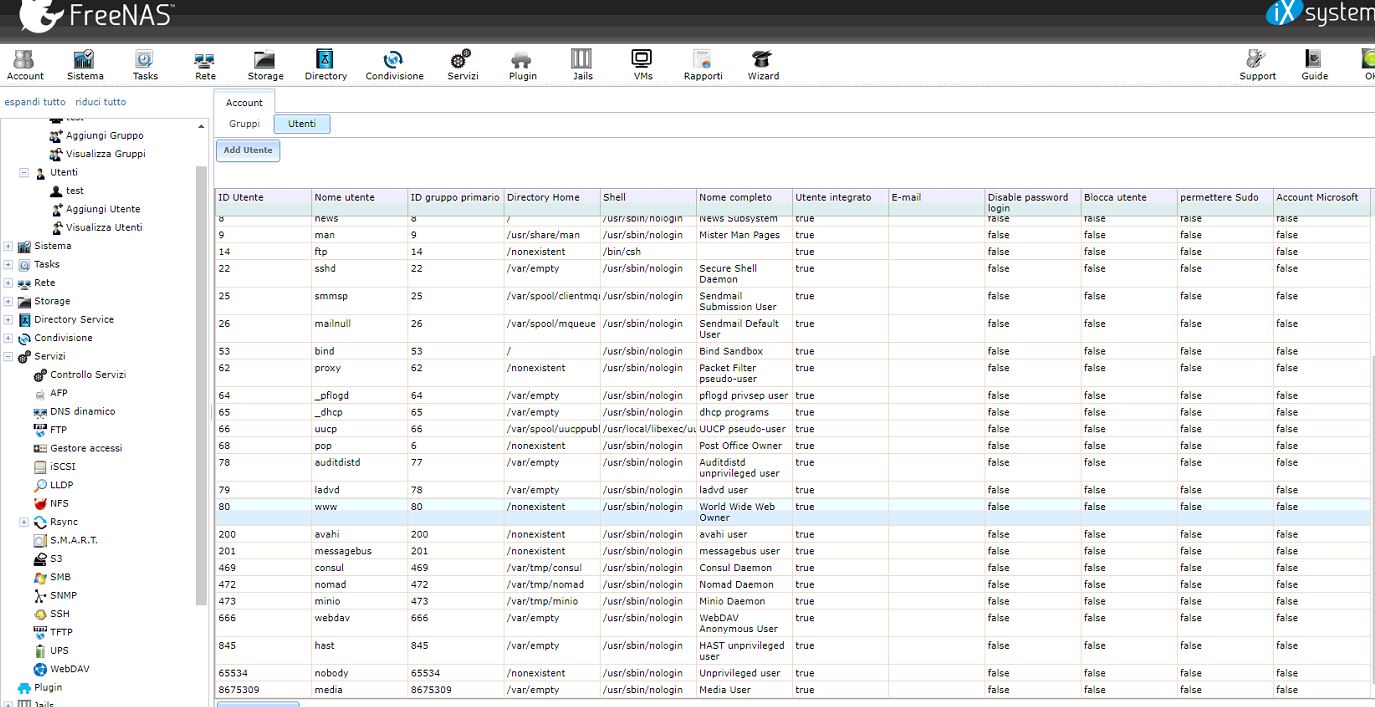Select SMB in the services tree
1375x707 pixels.
click(x=60, y=577)
